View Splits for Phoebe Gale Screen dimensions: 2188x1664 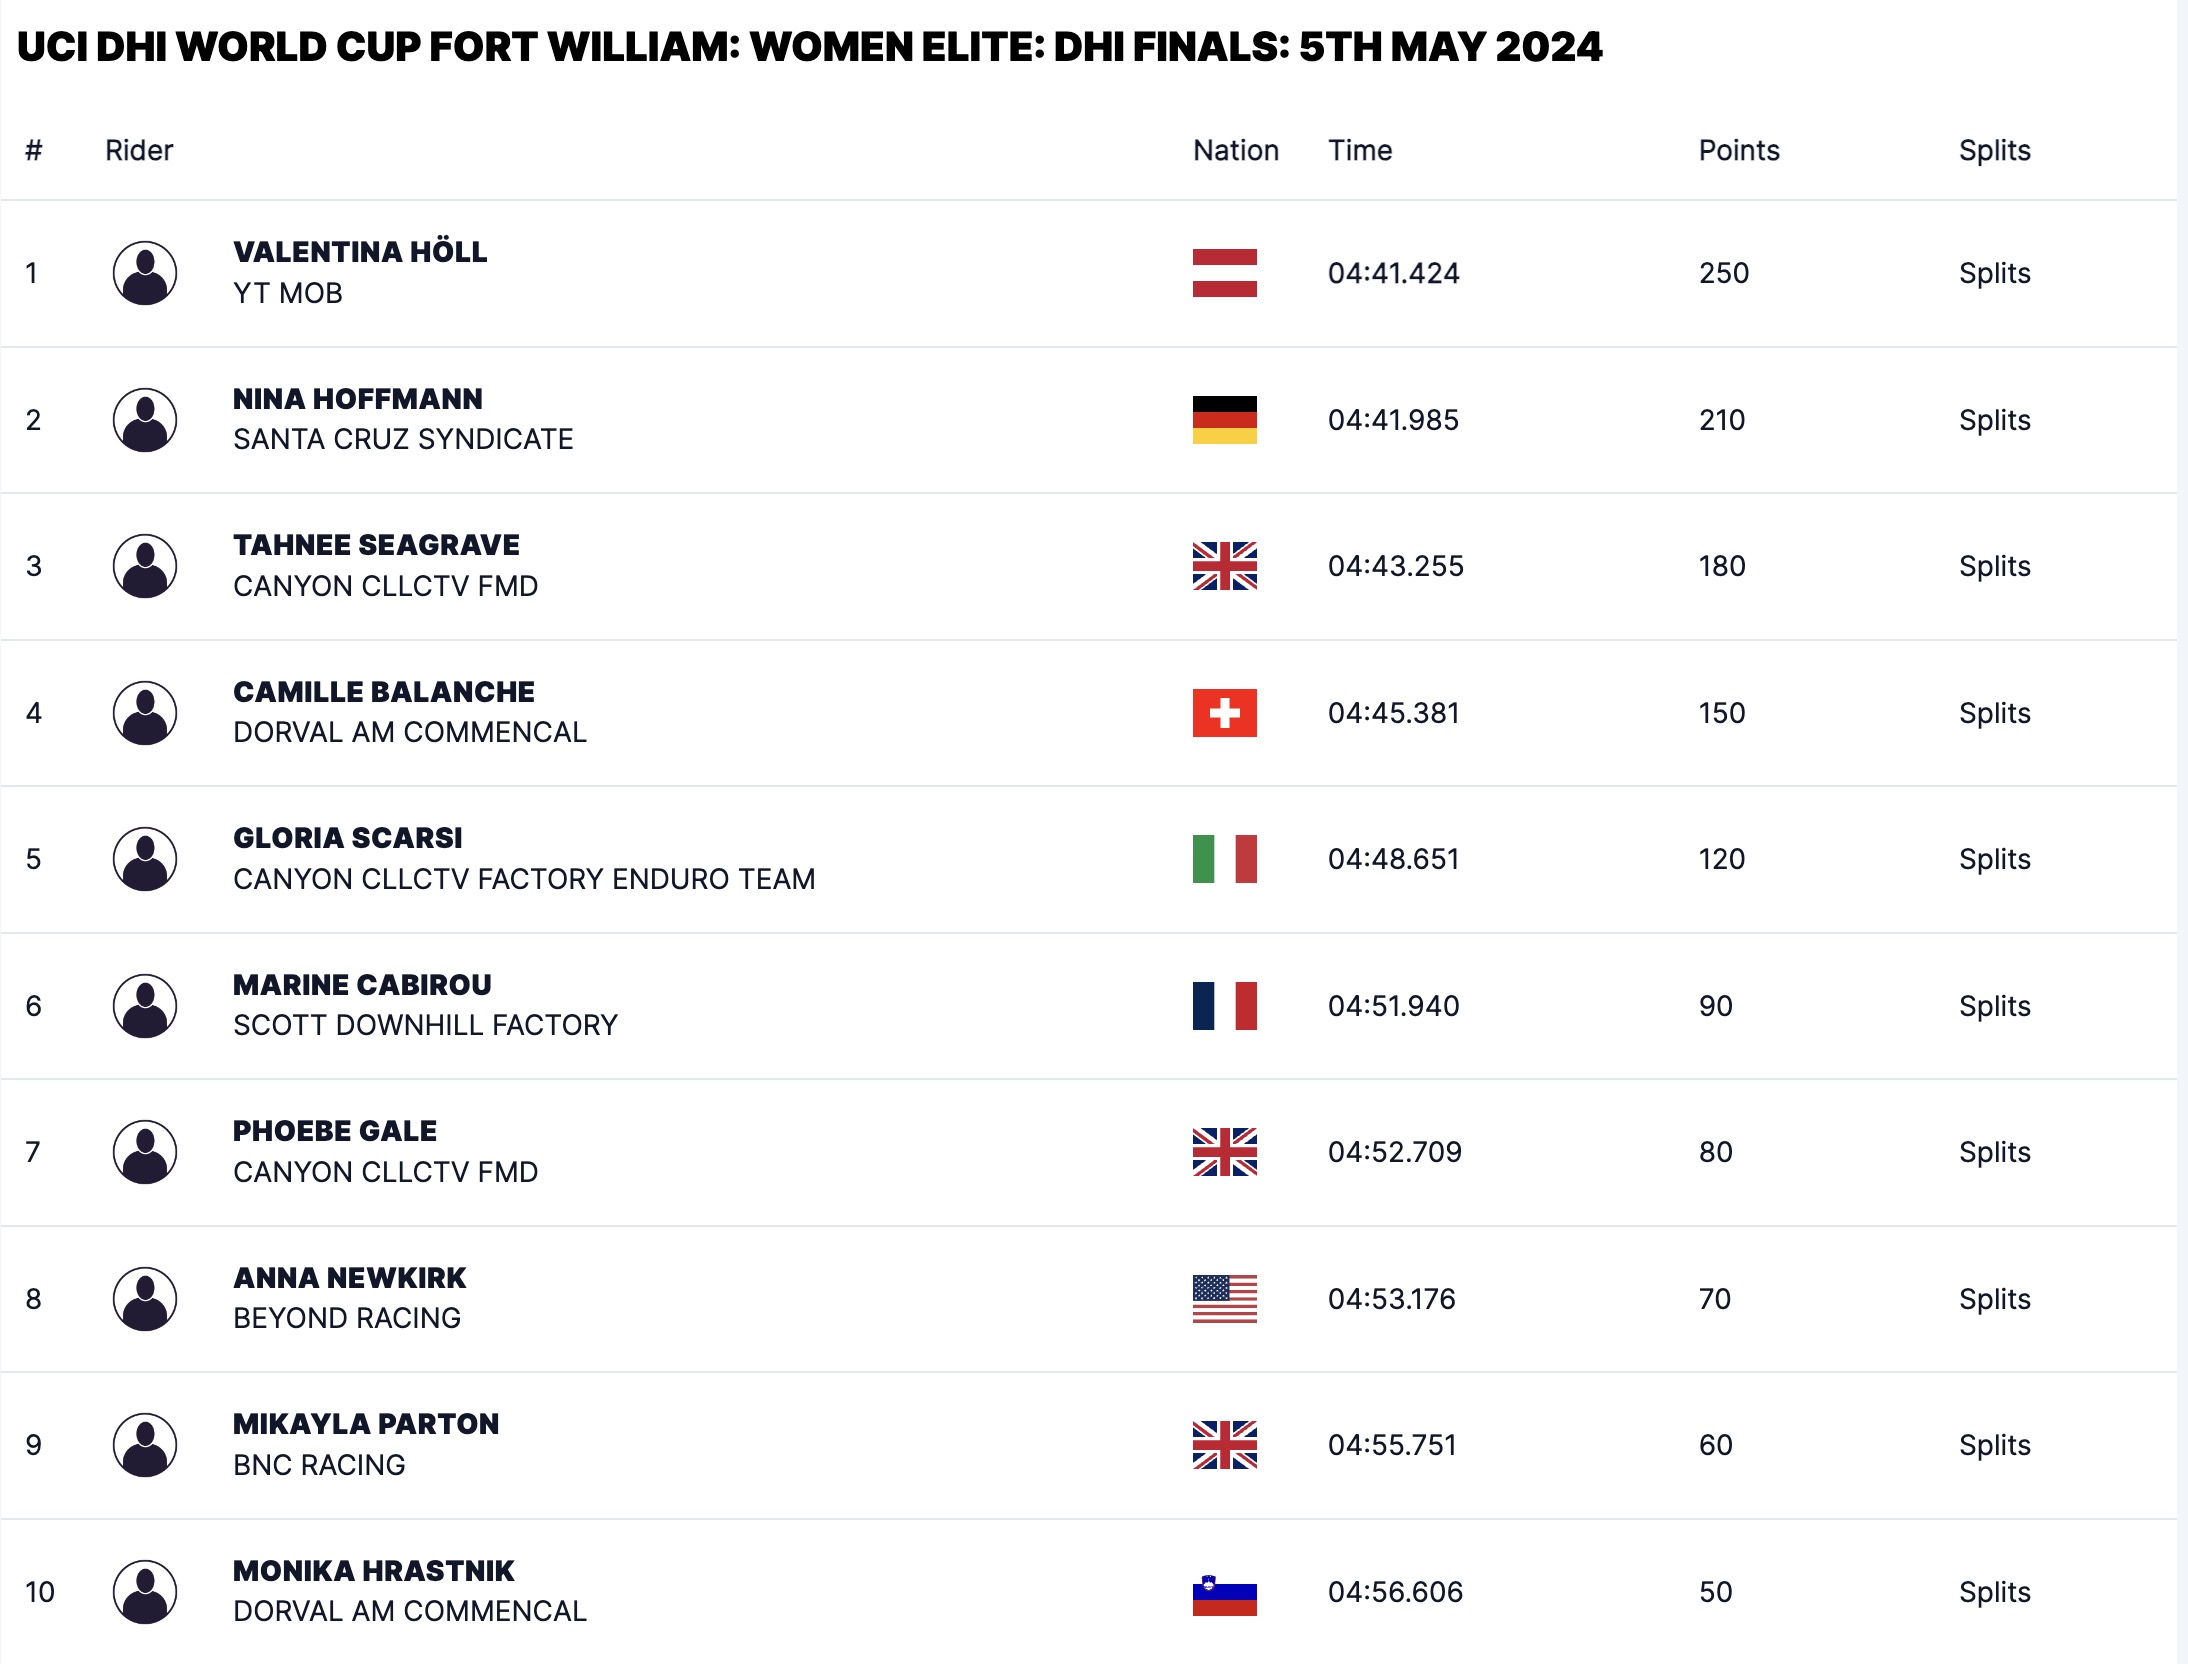1994,1152
